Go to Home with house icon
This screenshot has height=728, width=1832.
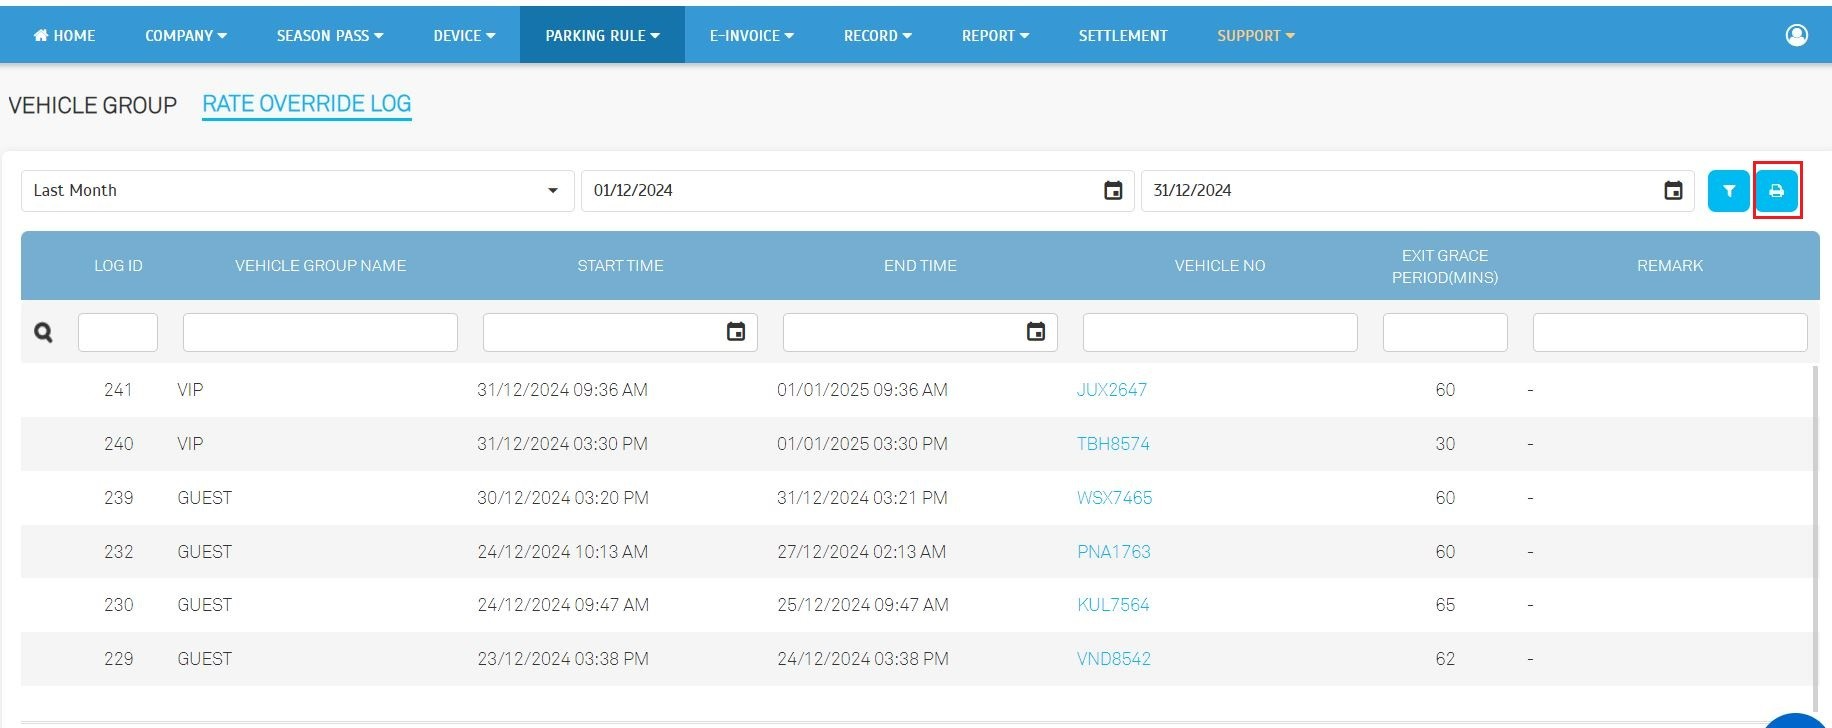[64, 35]
